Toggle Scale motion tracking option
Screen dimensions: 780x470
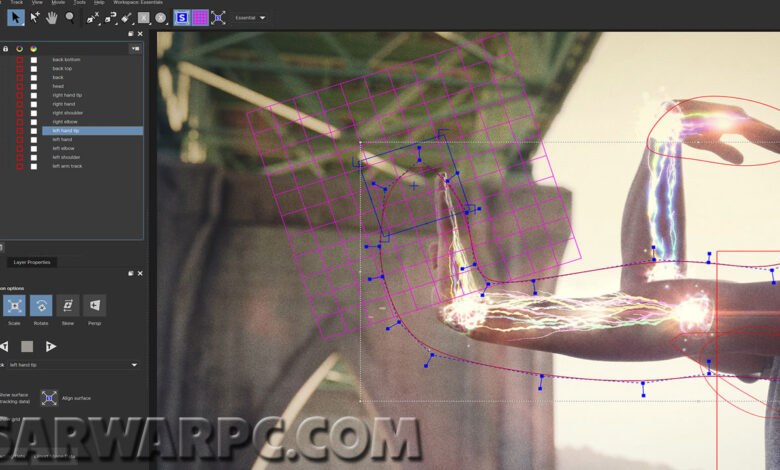point(14,305)
